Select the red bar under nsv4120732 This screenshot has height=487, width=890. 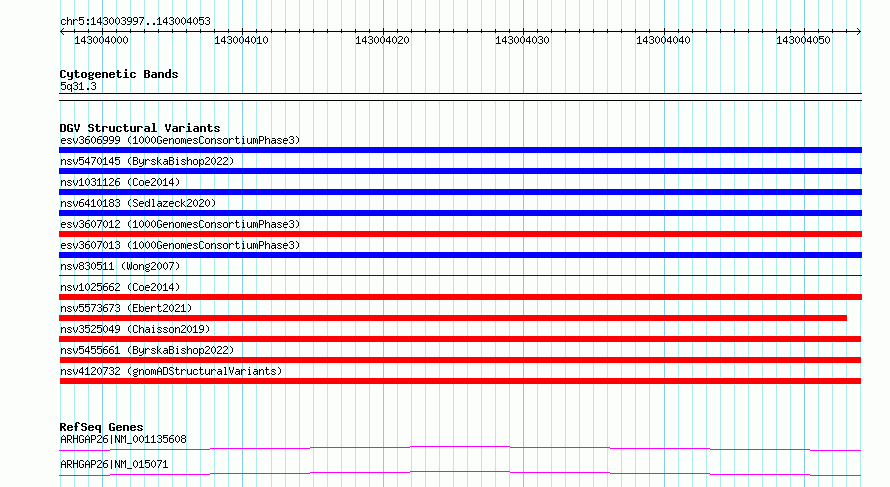[x=460, y=381]
